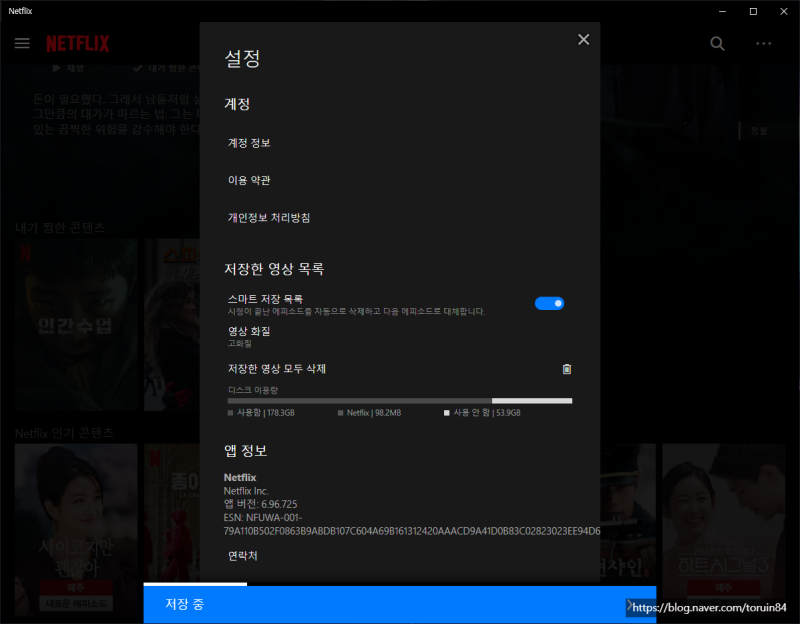
Task: Click the 재생 play button behind the panel
Action: [x=68, y=68]
